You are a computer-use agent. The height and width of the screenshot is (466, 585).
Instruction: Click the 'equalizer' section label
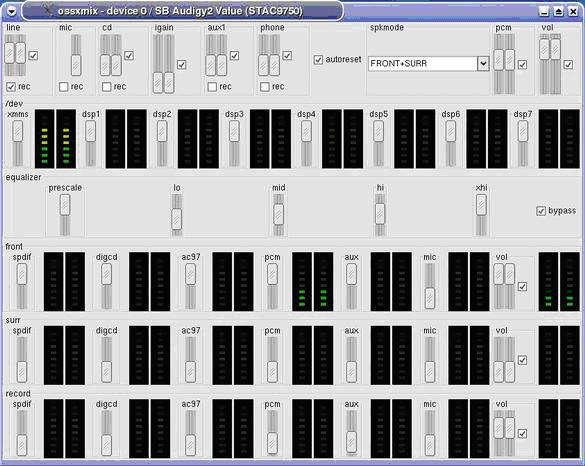click(23, 178)
